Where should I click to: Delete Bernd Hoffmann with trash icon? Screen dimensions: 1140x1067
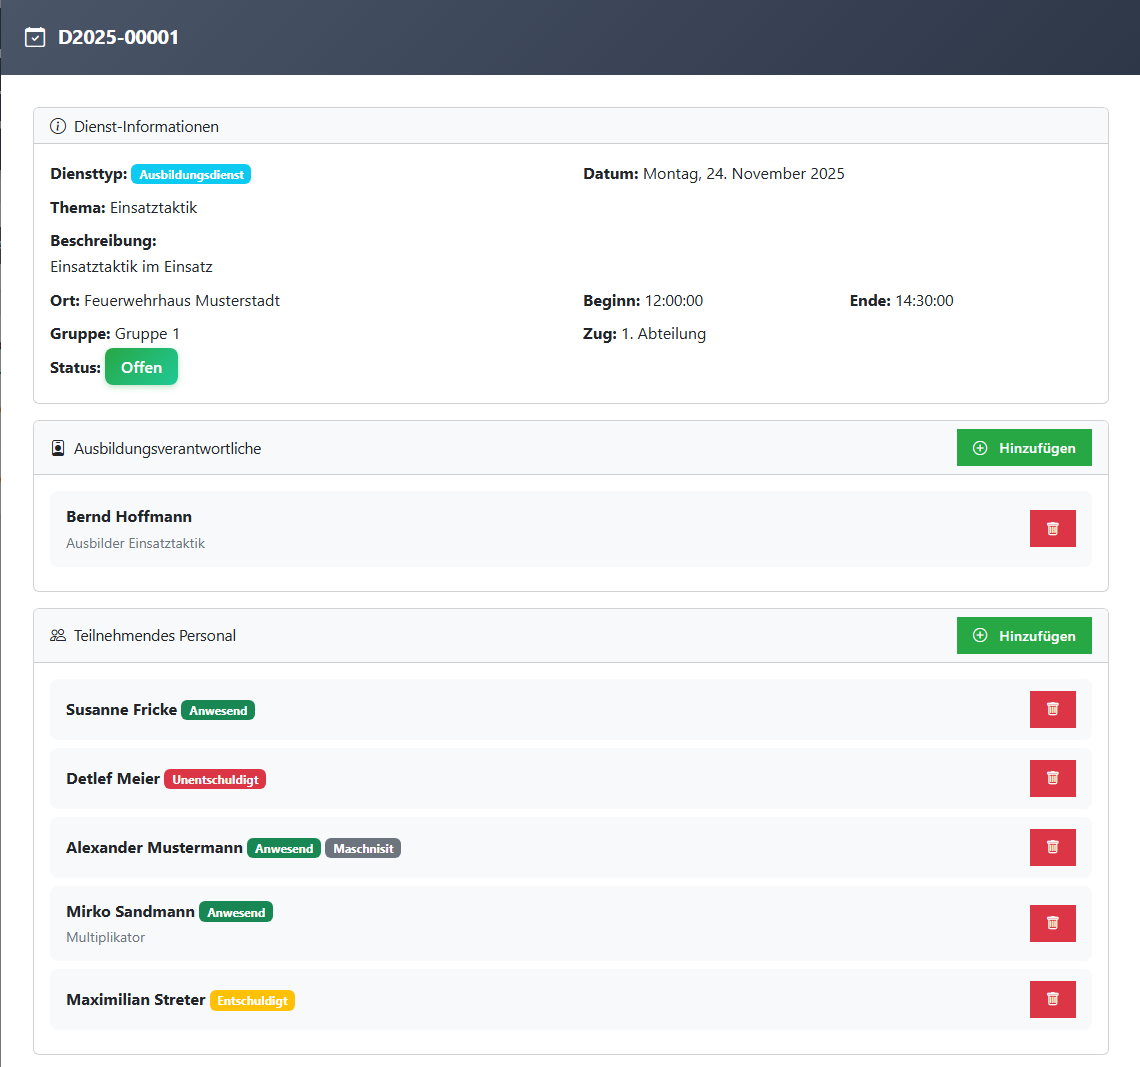click(1052, 529)
